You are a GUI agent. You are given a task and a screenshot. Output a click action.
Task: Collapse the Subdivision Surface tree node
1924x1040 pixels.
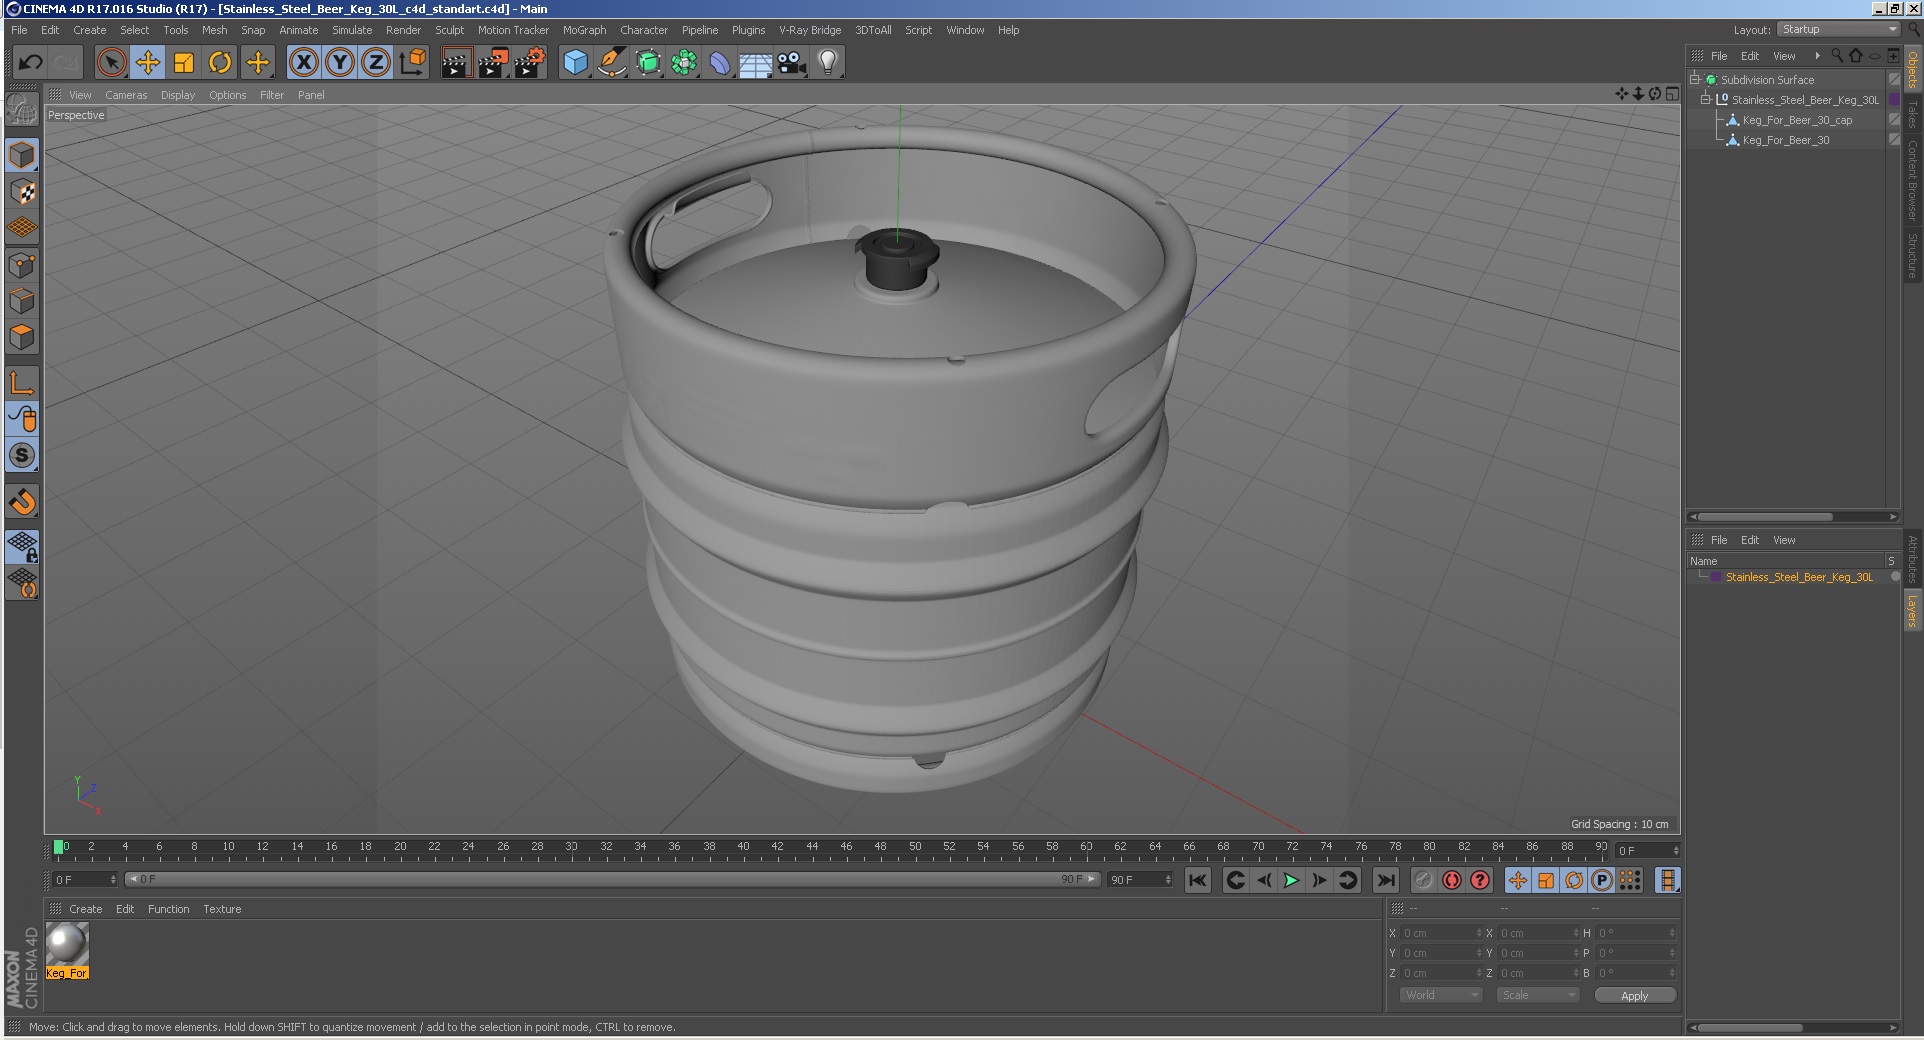[1695, 80]
